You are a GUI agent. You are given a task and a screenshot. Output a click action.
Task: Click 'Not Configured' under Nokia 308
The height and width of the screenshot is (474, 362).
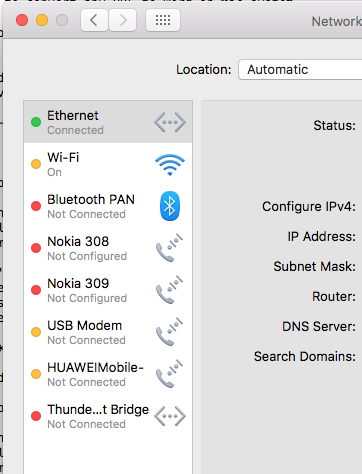click(87, 256)
